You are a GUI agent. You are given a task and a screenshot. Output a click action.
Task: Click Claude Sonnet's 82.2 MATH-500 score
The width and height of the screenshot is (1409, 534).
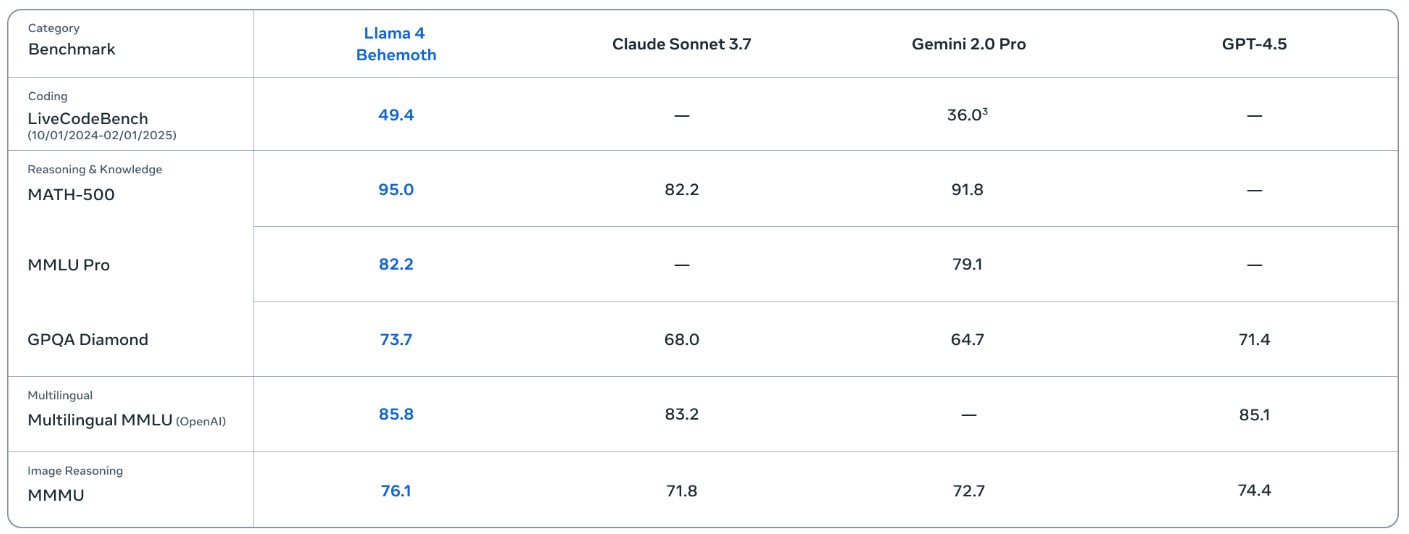click(681, 189)
